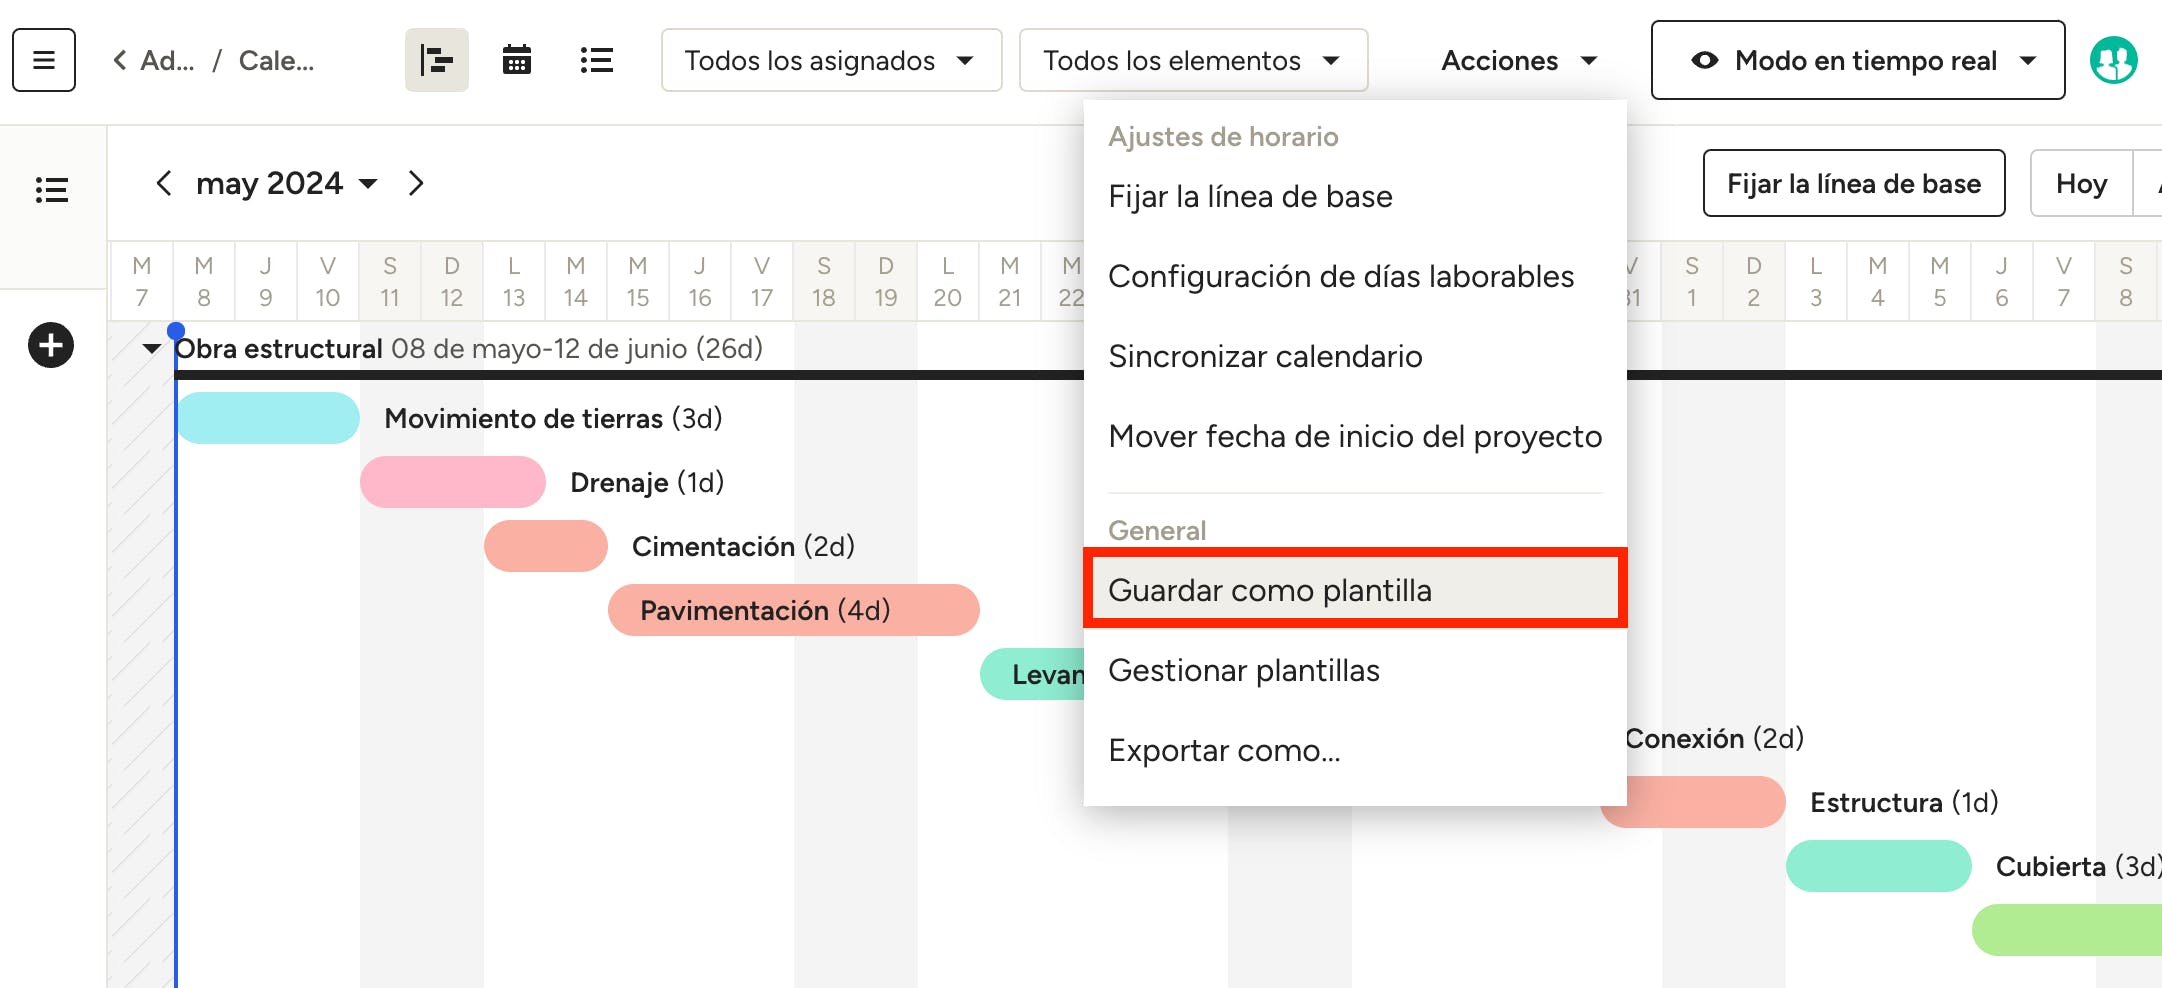Click Exportar como… option
2162x988 pixels.
(x=1224, y=750)
